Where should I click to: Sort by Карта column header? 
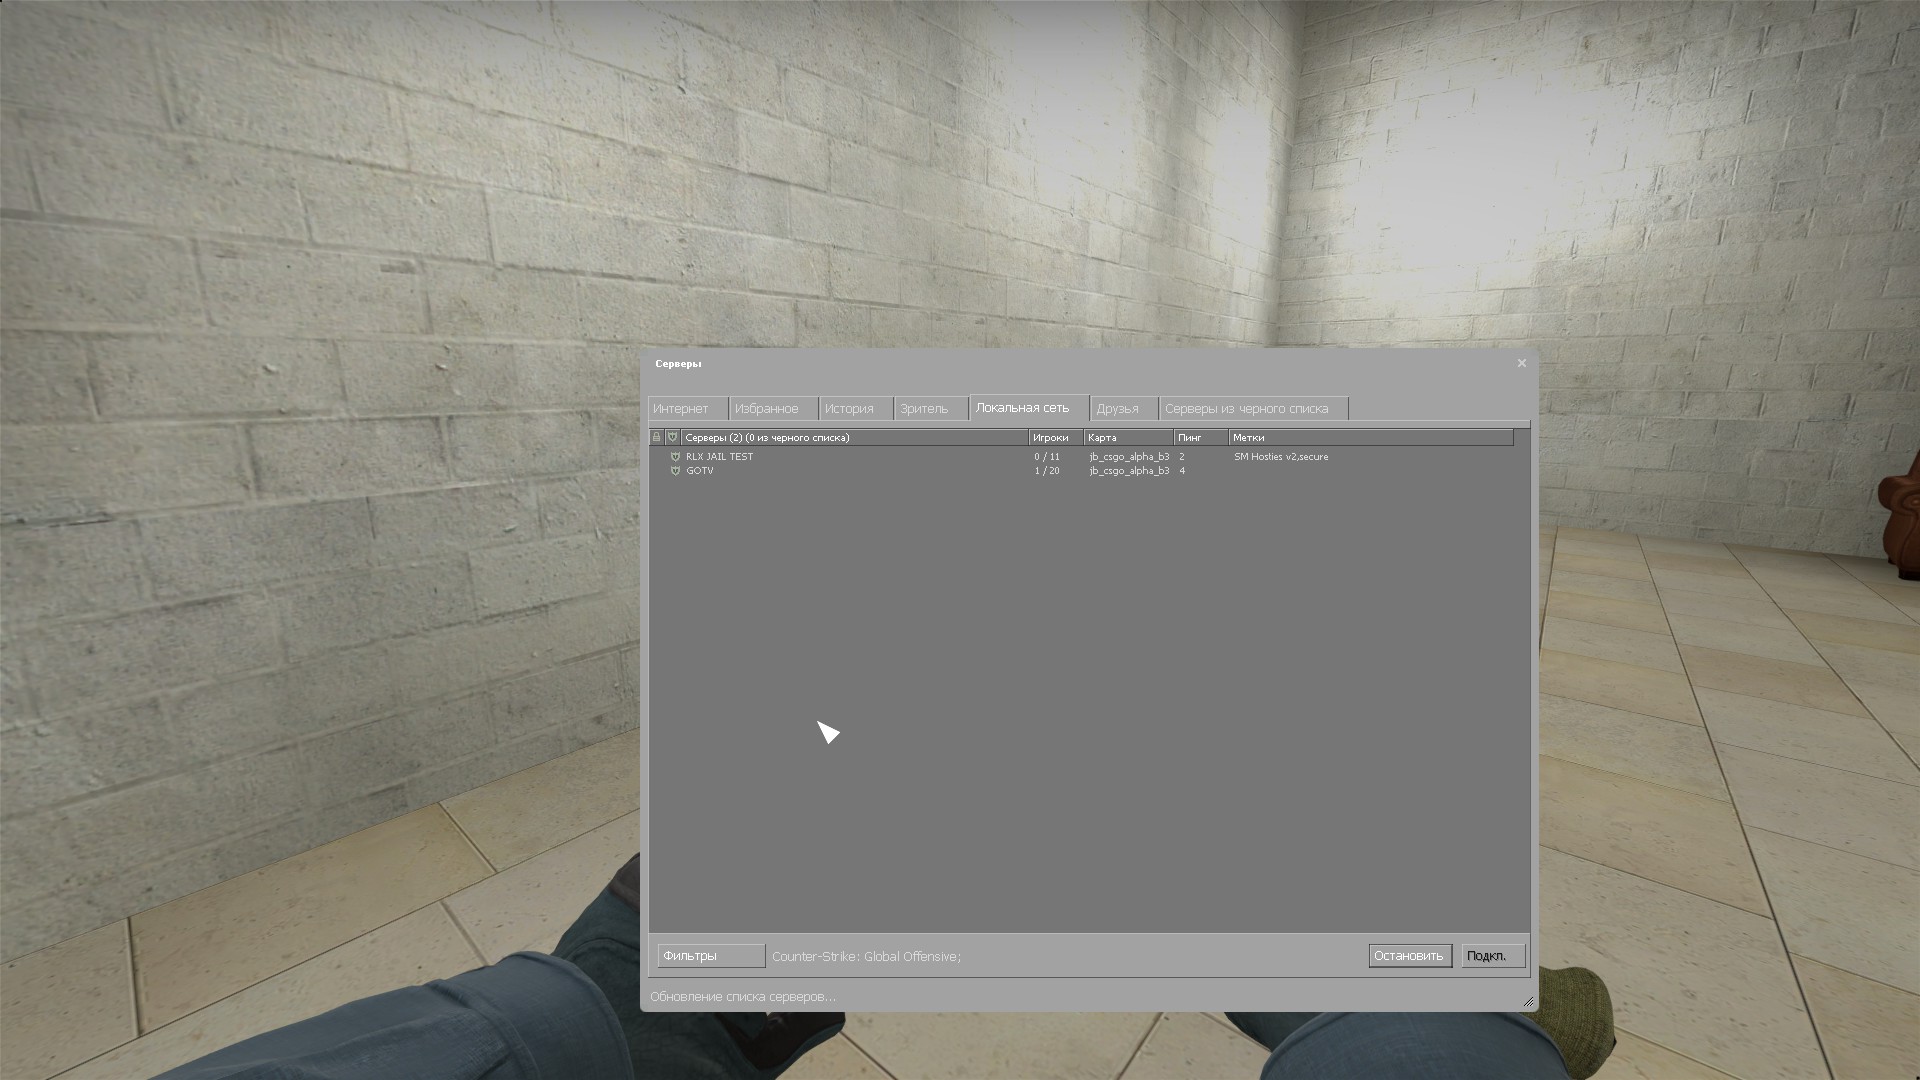[1128, 437]
